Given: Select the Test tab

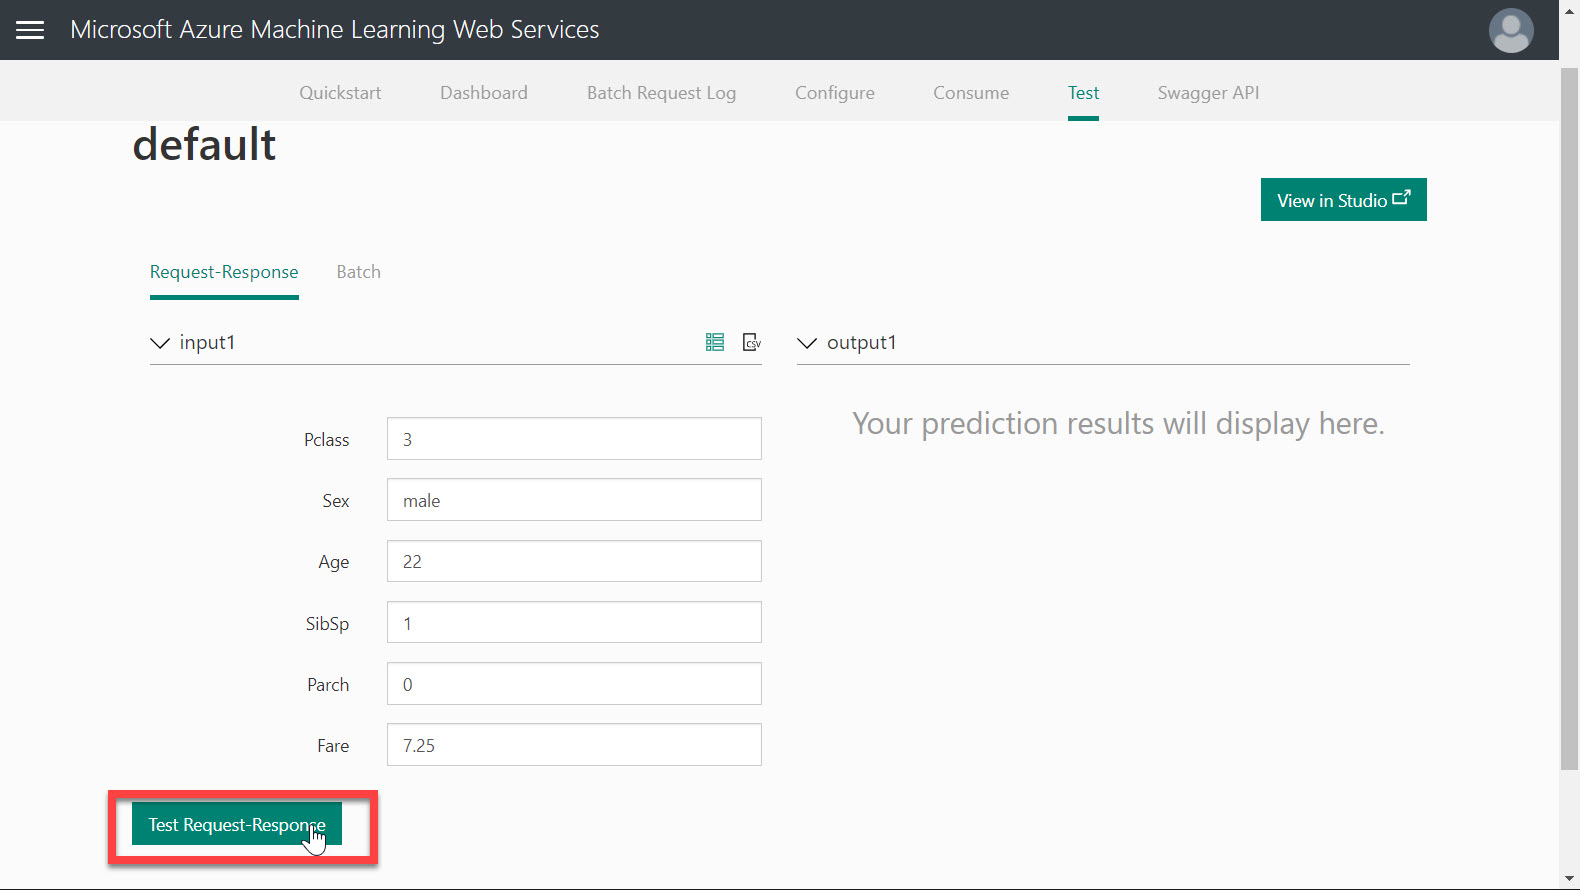Looking at the screenshot, I should point(1083,93).
